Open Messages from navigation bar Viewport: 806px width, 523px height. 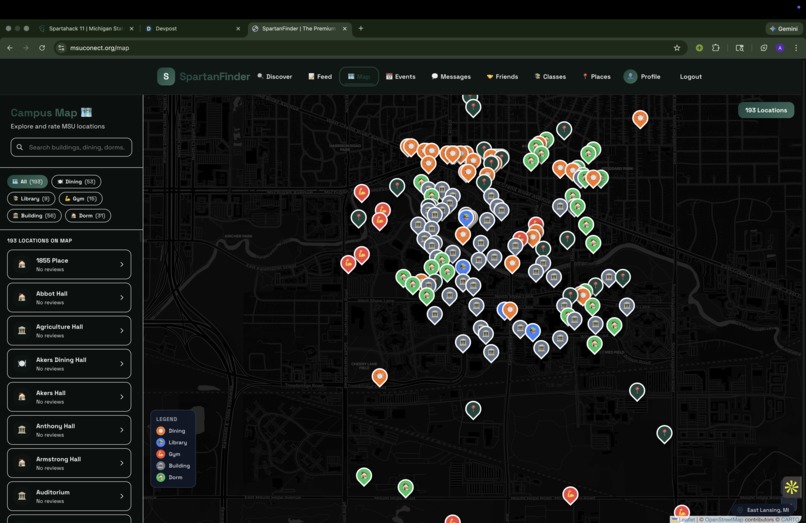(451, 77)
